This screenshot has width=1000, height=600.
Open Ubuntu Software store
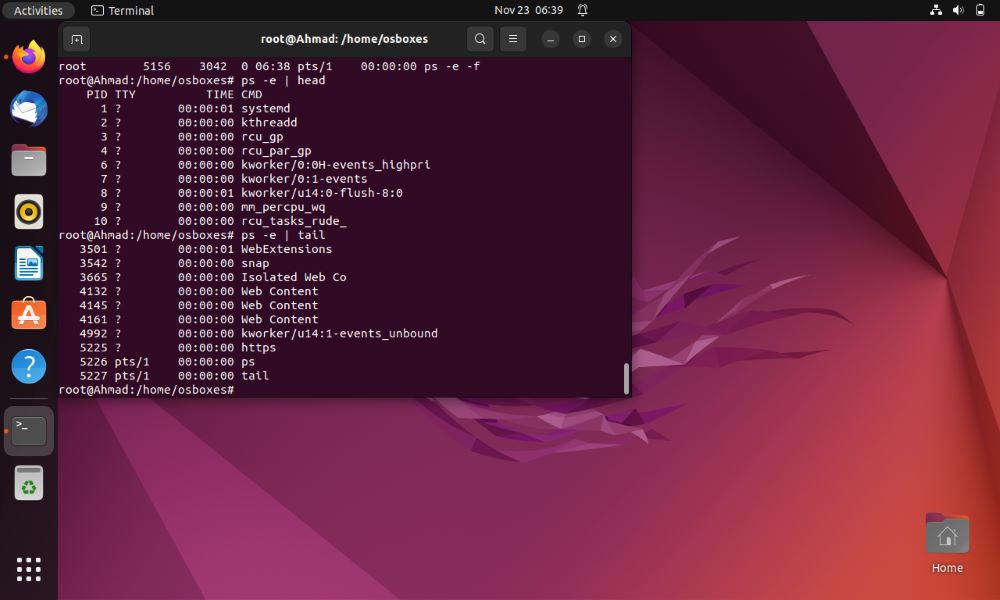click(x=29, y=314)
